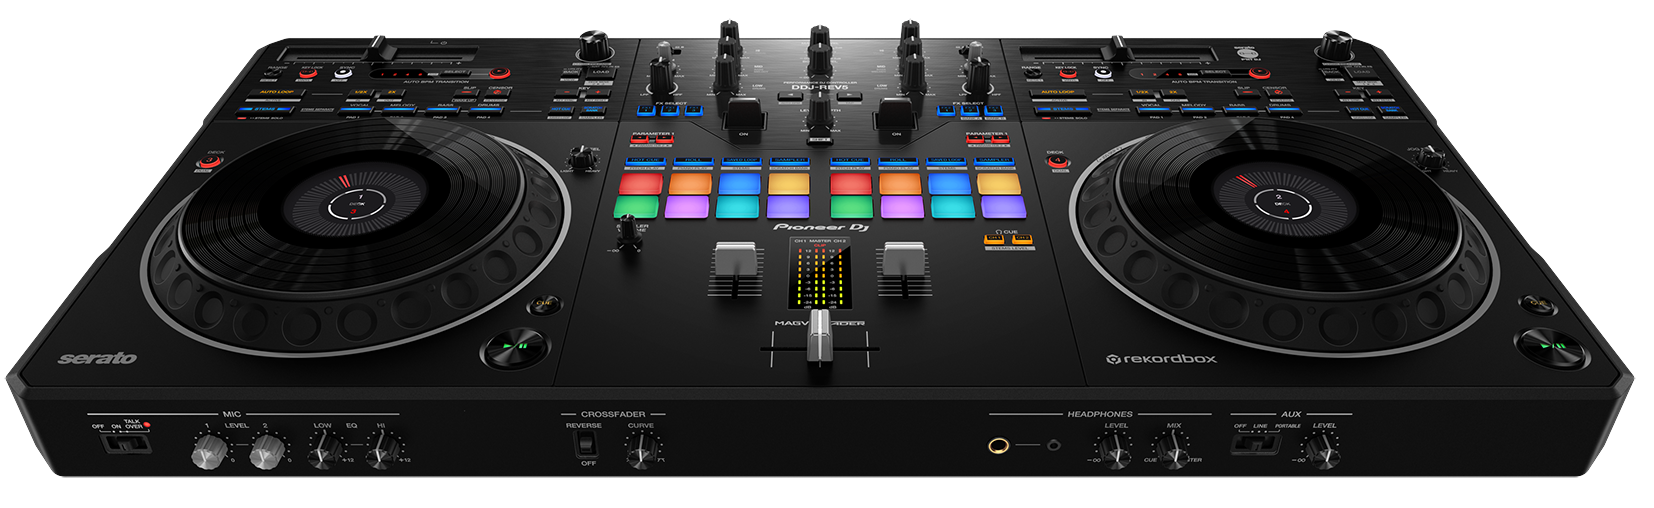Click the left channel fader
Viewport: 1654px width, 508px height.
(735, 258)
